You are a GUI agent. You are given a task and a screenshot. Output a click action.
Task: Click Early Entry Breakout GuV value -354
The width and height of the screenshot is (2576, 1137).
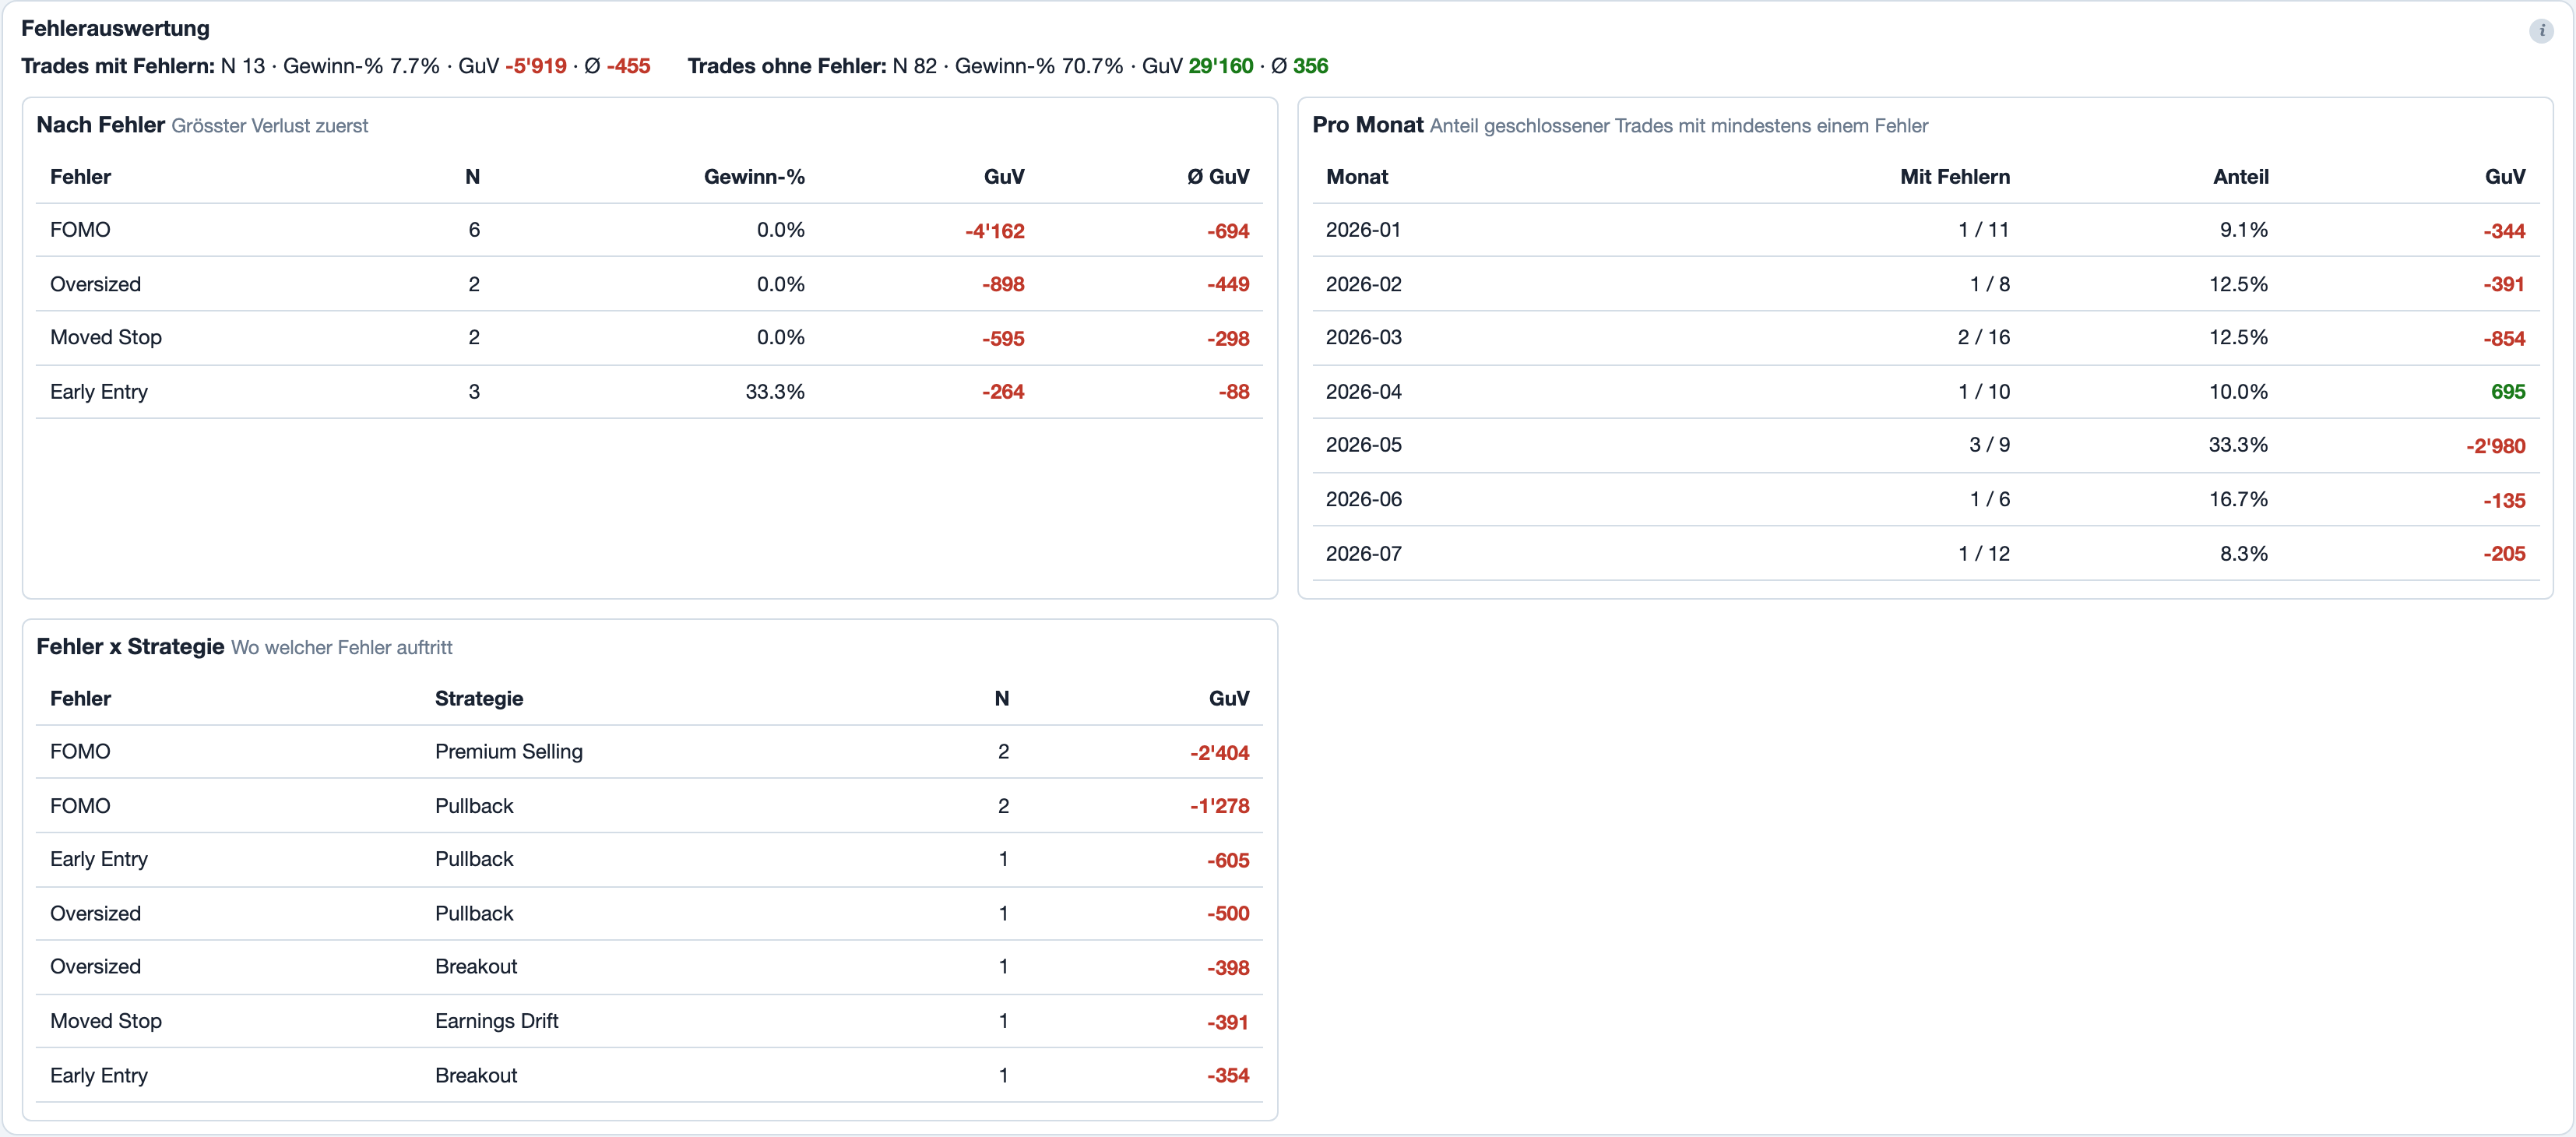1227,1075
